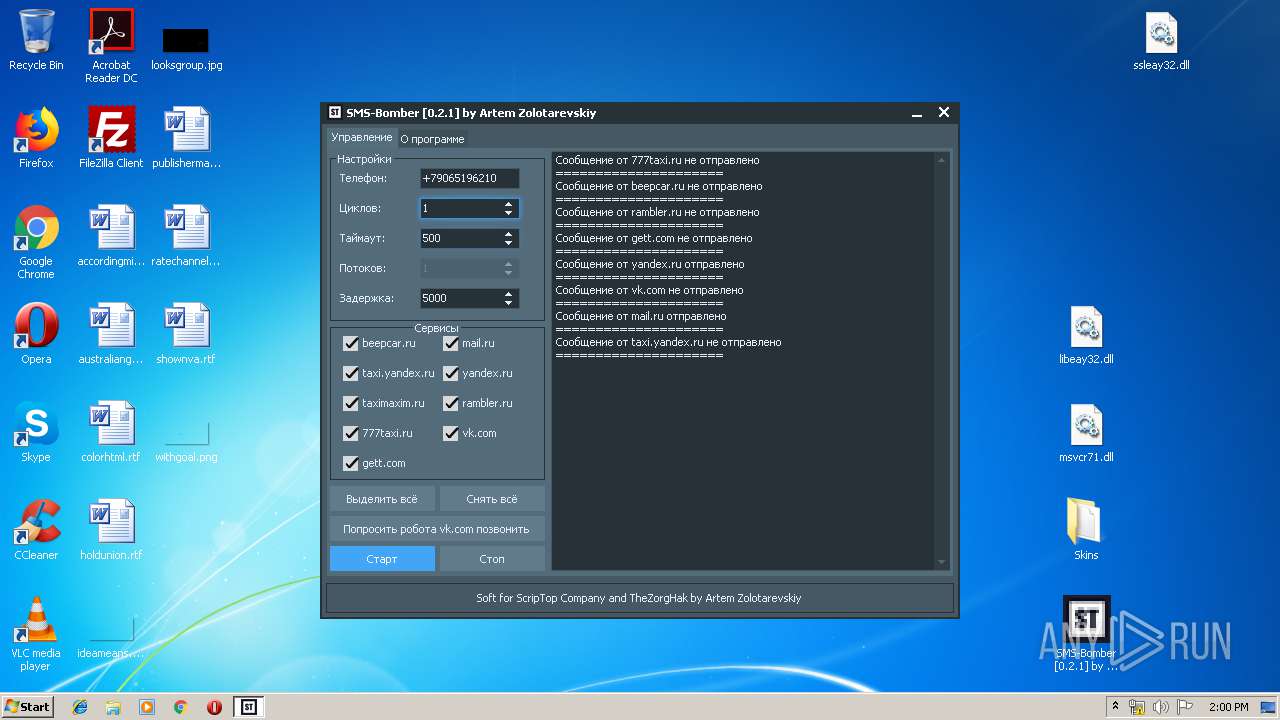Switch to the О программе tab
This screenshot has width=1280, height=720.
coord(432,139)
